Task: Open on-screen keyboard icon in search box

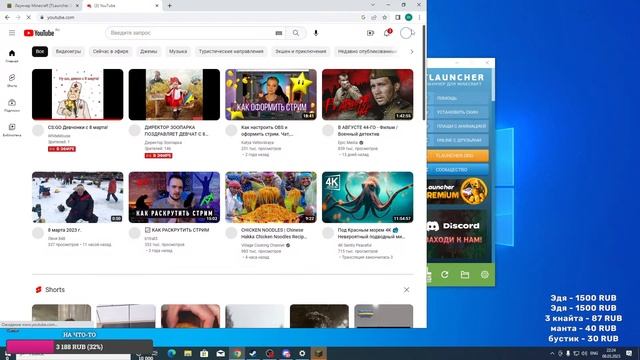Action: [279, 33]
